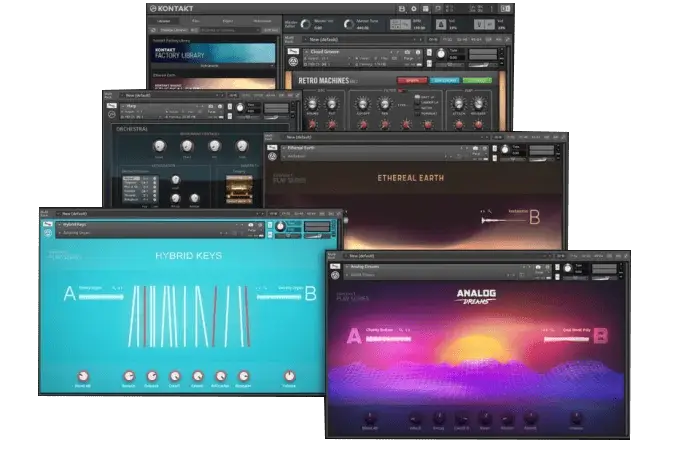Toggle layer B in Analog Dreams
Image resolution: width=700 pixels, height=450 pixels.
pyautogui.click(x=601, y=335)
